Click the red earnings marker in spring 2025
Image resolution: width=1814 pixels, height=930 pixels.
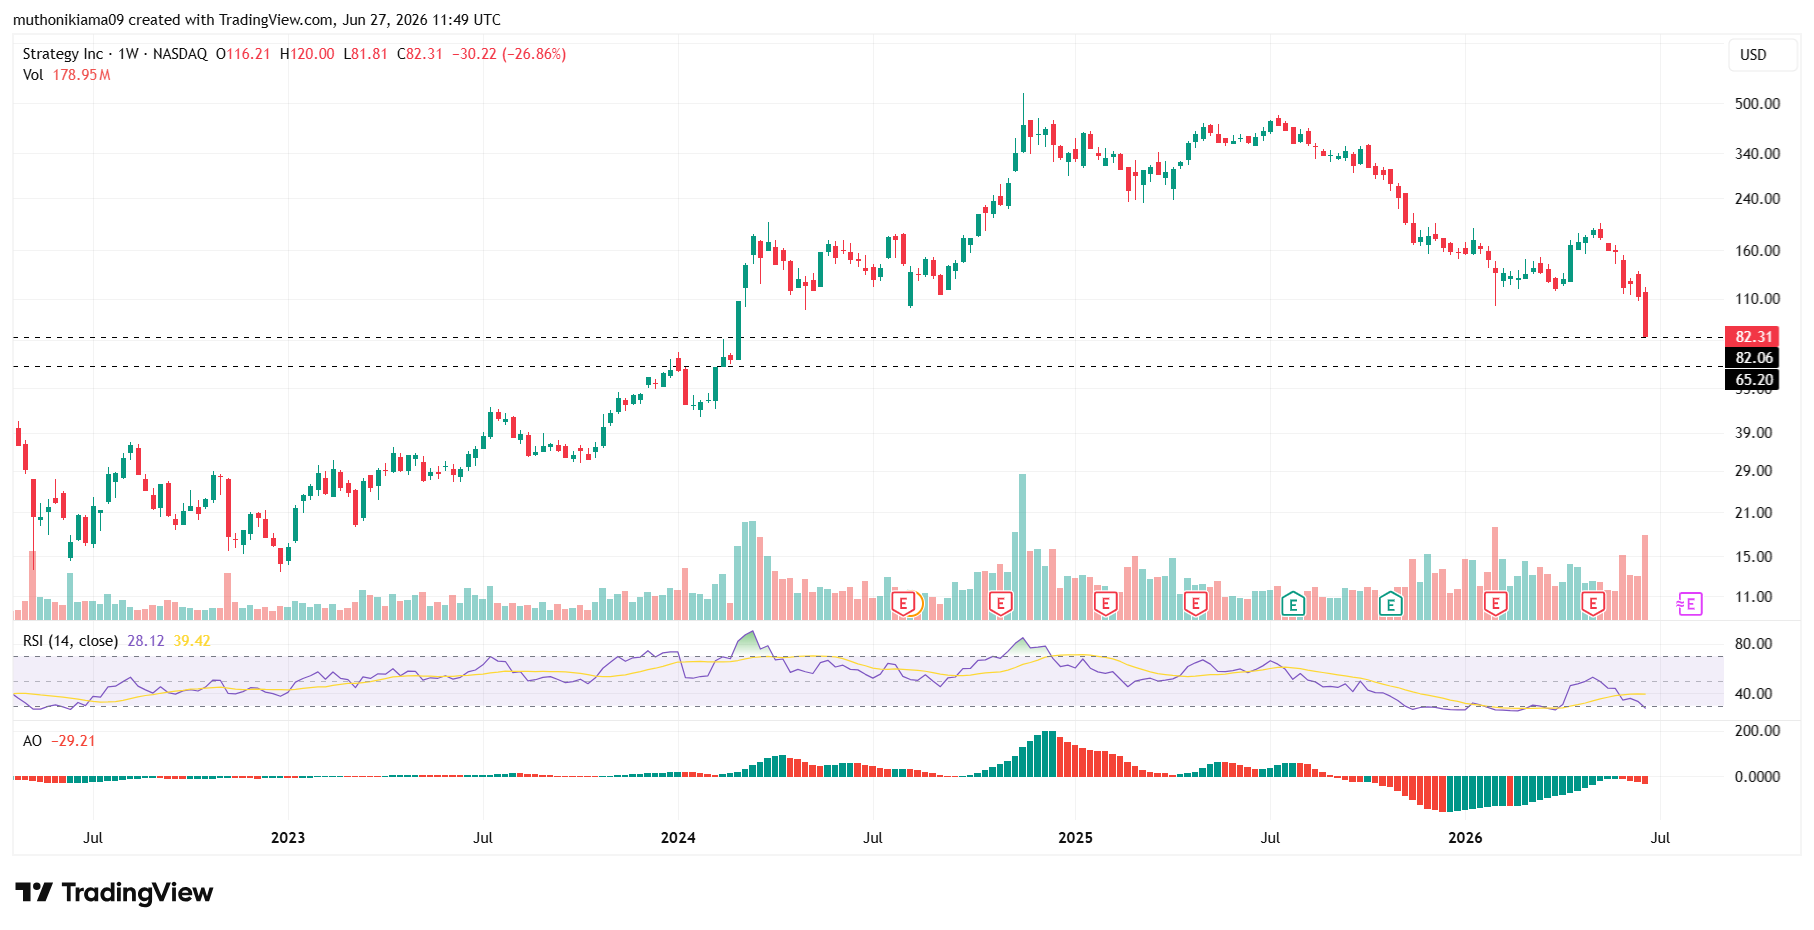click(x=1195, y=603)
